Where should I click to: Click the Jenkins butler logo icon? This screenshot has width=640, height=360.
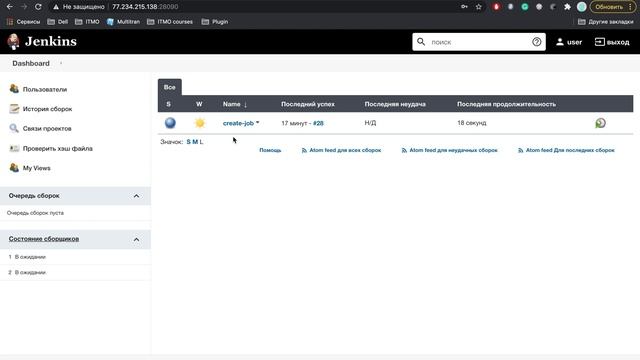click(13, 42)
